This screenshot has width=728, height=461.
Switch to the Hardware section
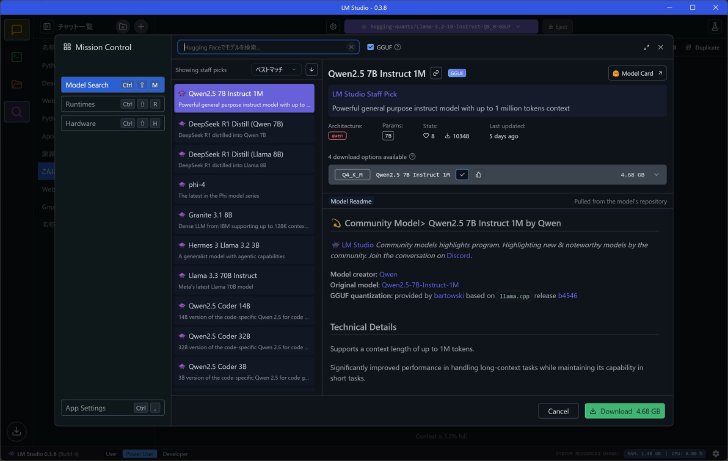click(x=113, y=123)
